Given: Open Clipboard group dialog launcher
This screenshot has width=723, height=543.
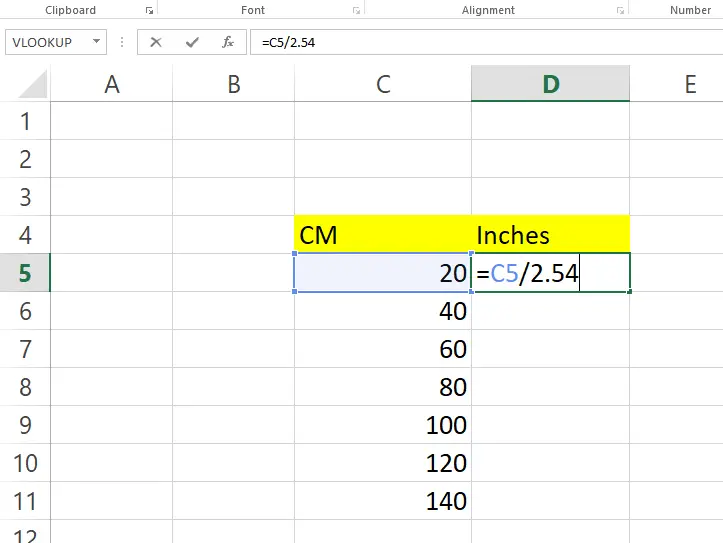Looking at the screenshot, I should (149, 10).
